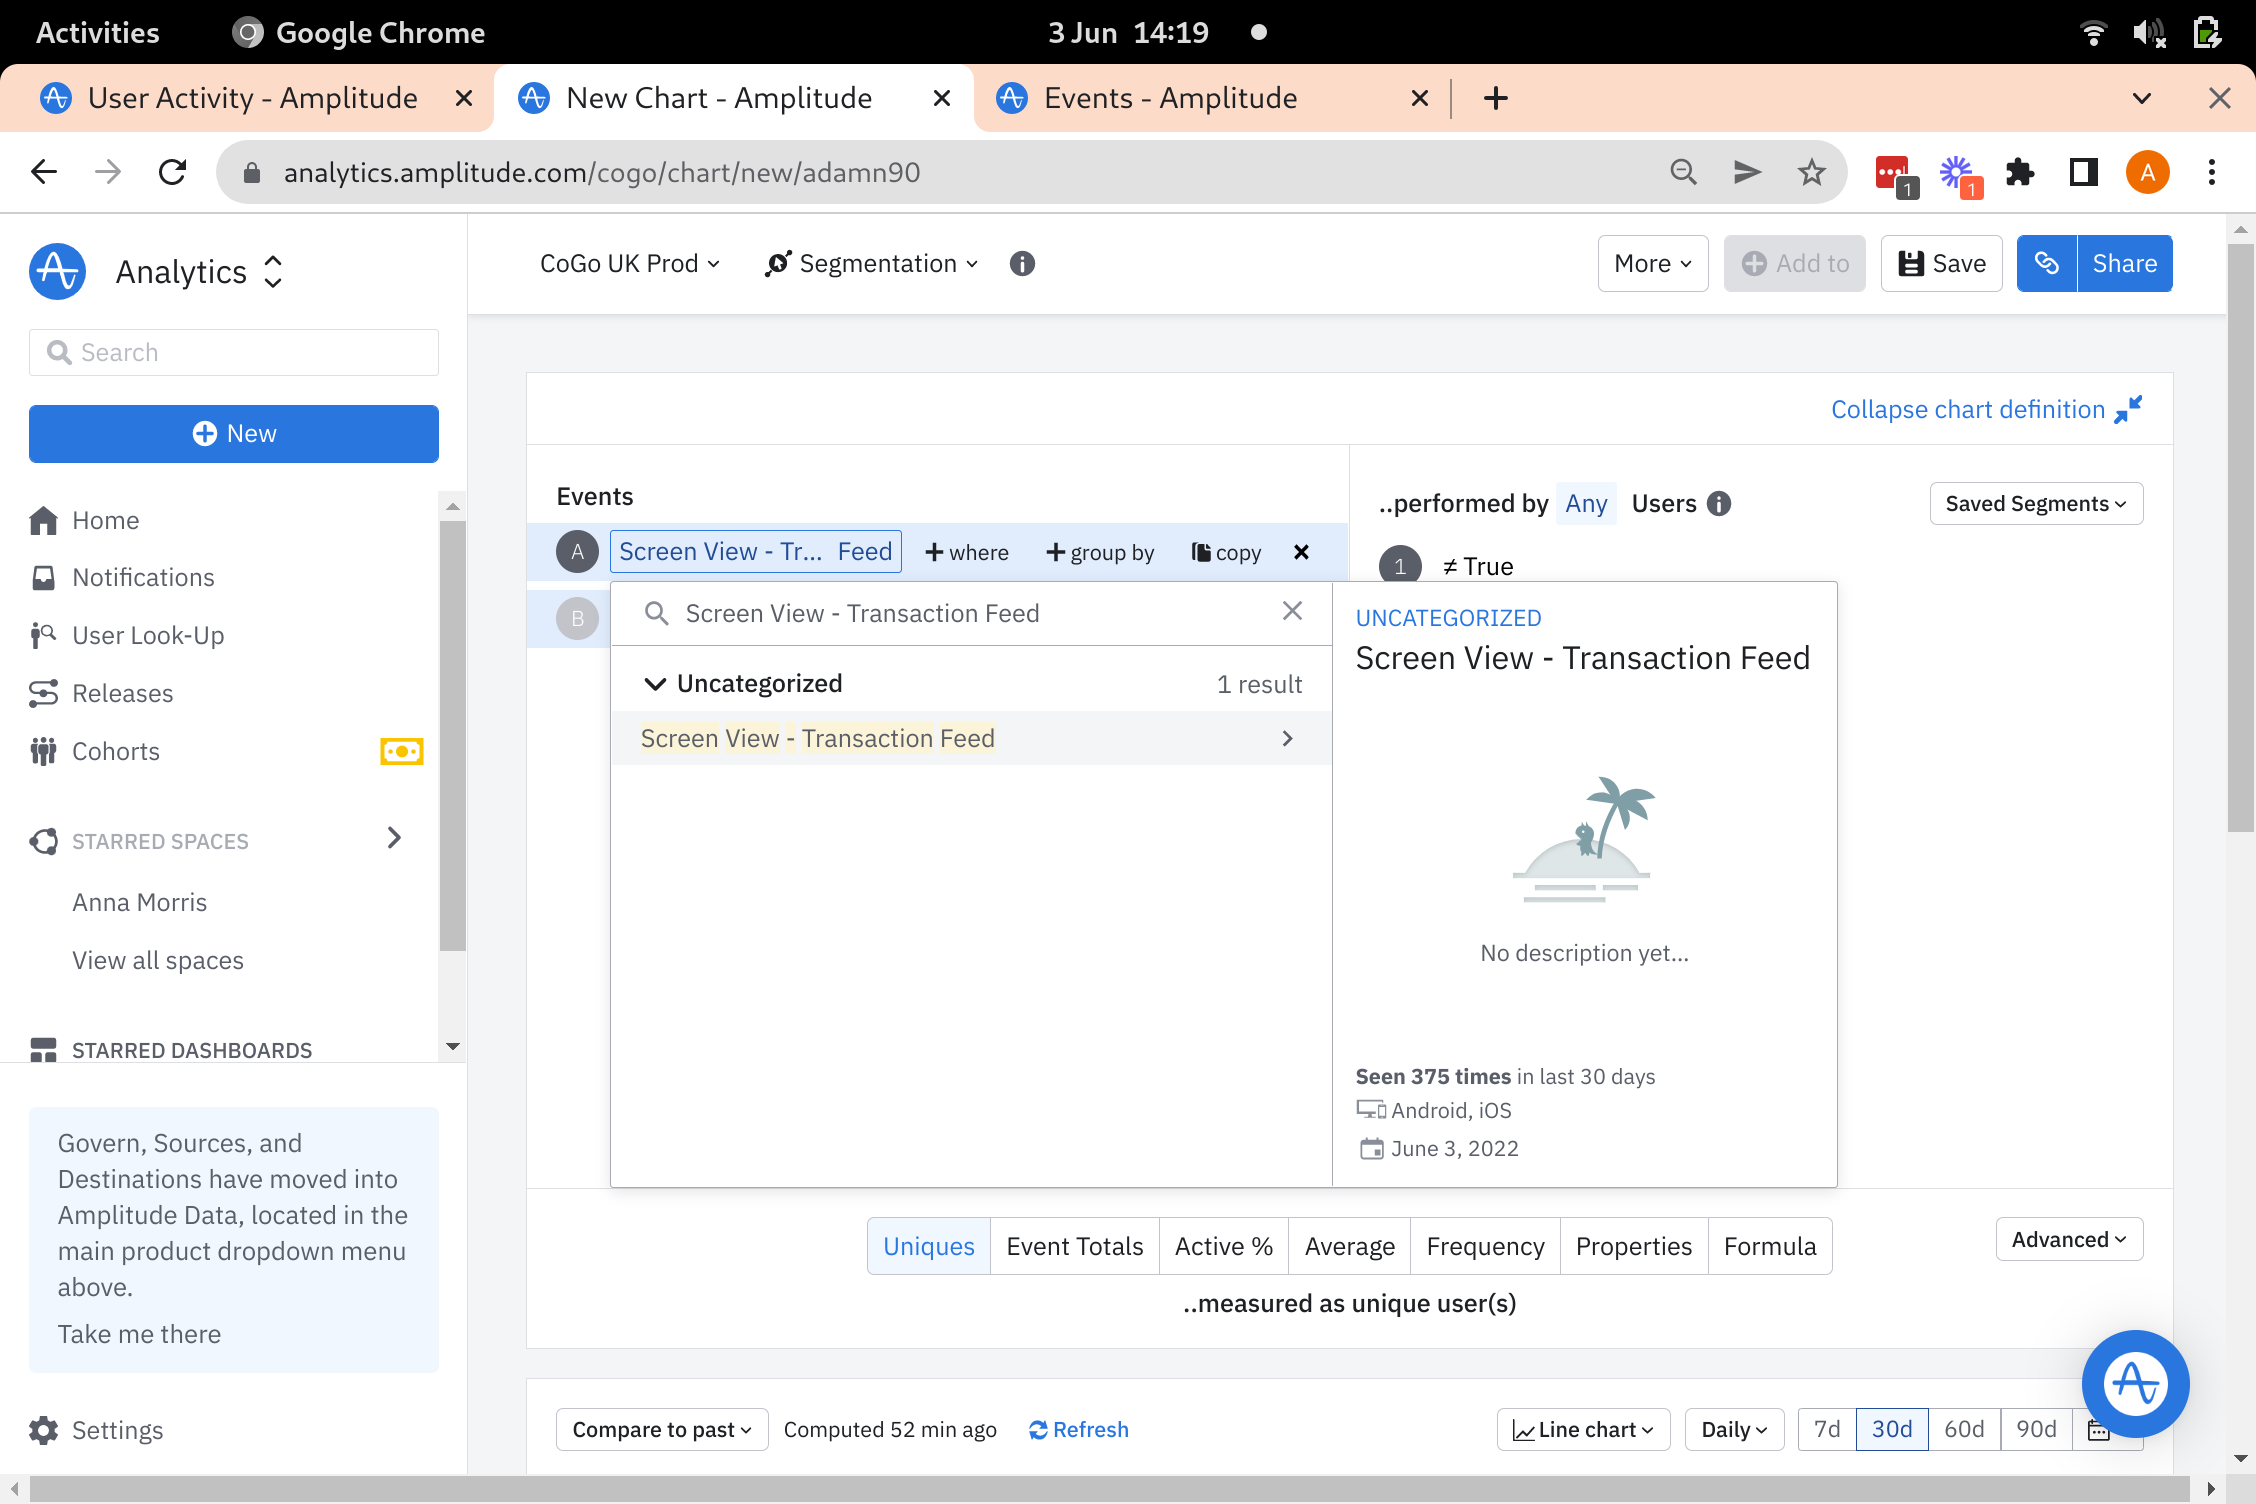The width and height of the screenshot is (2256, 1504).
Task: Switch range to 90d
Action: click(2036, 1430)
